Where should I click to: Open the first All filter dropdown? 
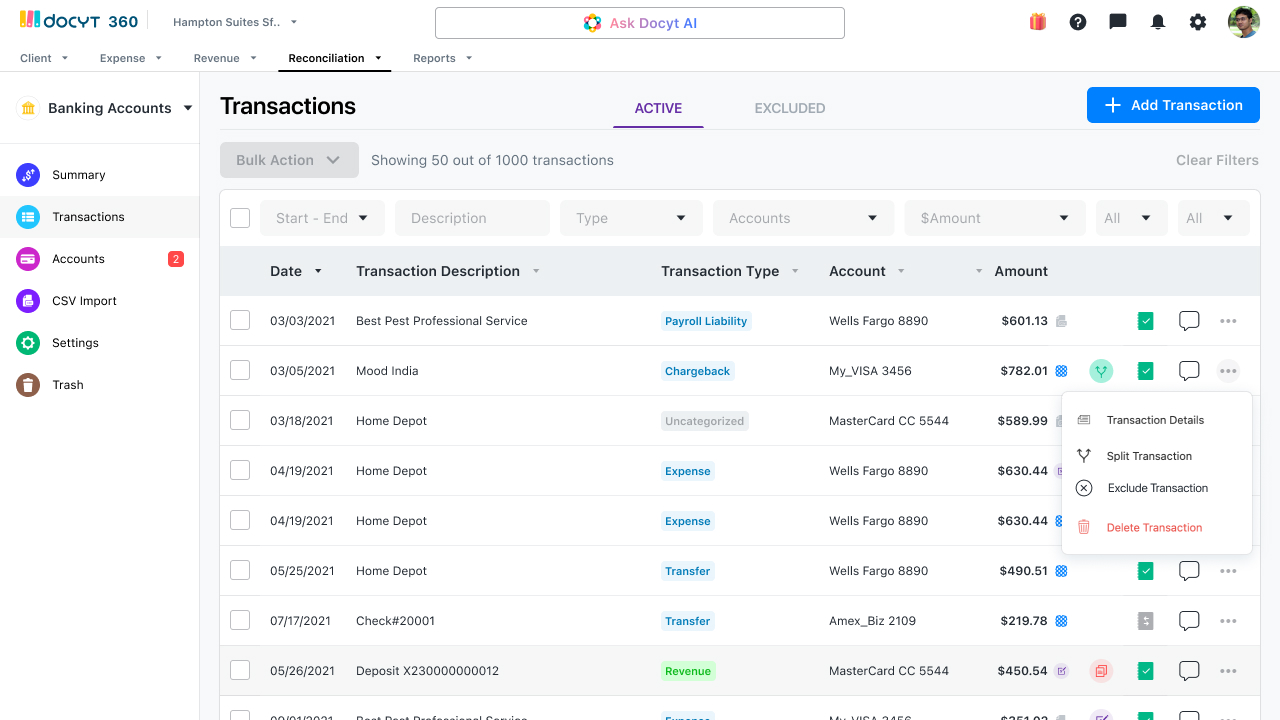pos(1131,218)
